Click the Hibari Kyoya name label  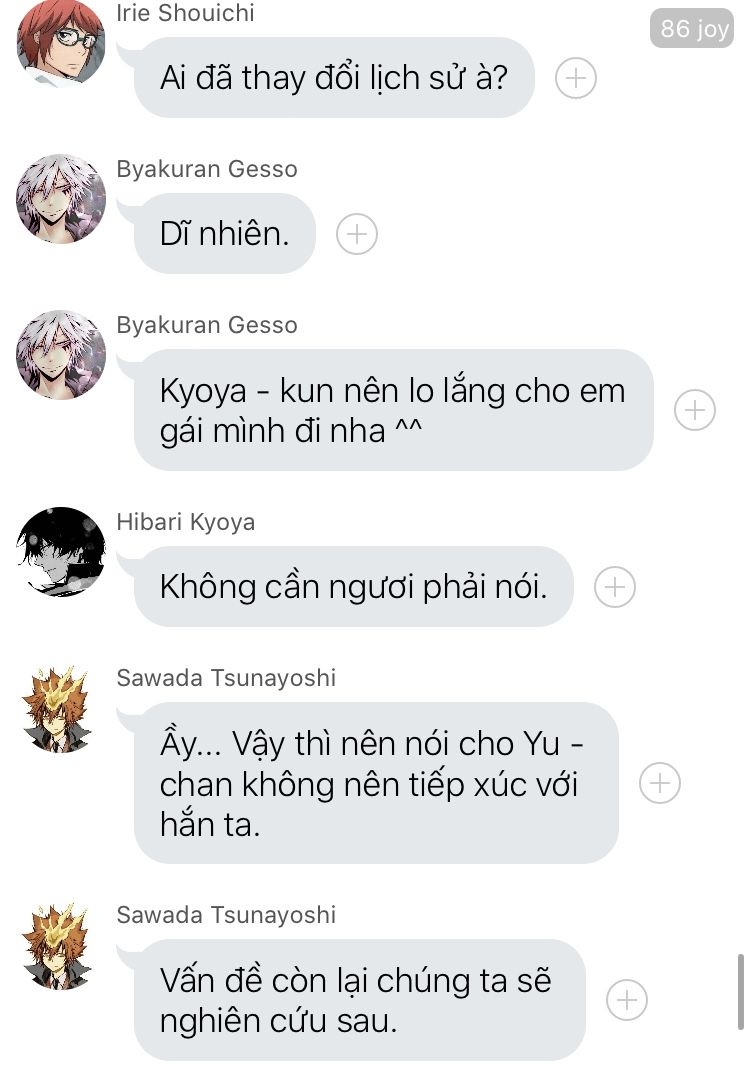point(185,522)
